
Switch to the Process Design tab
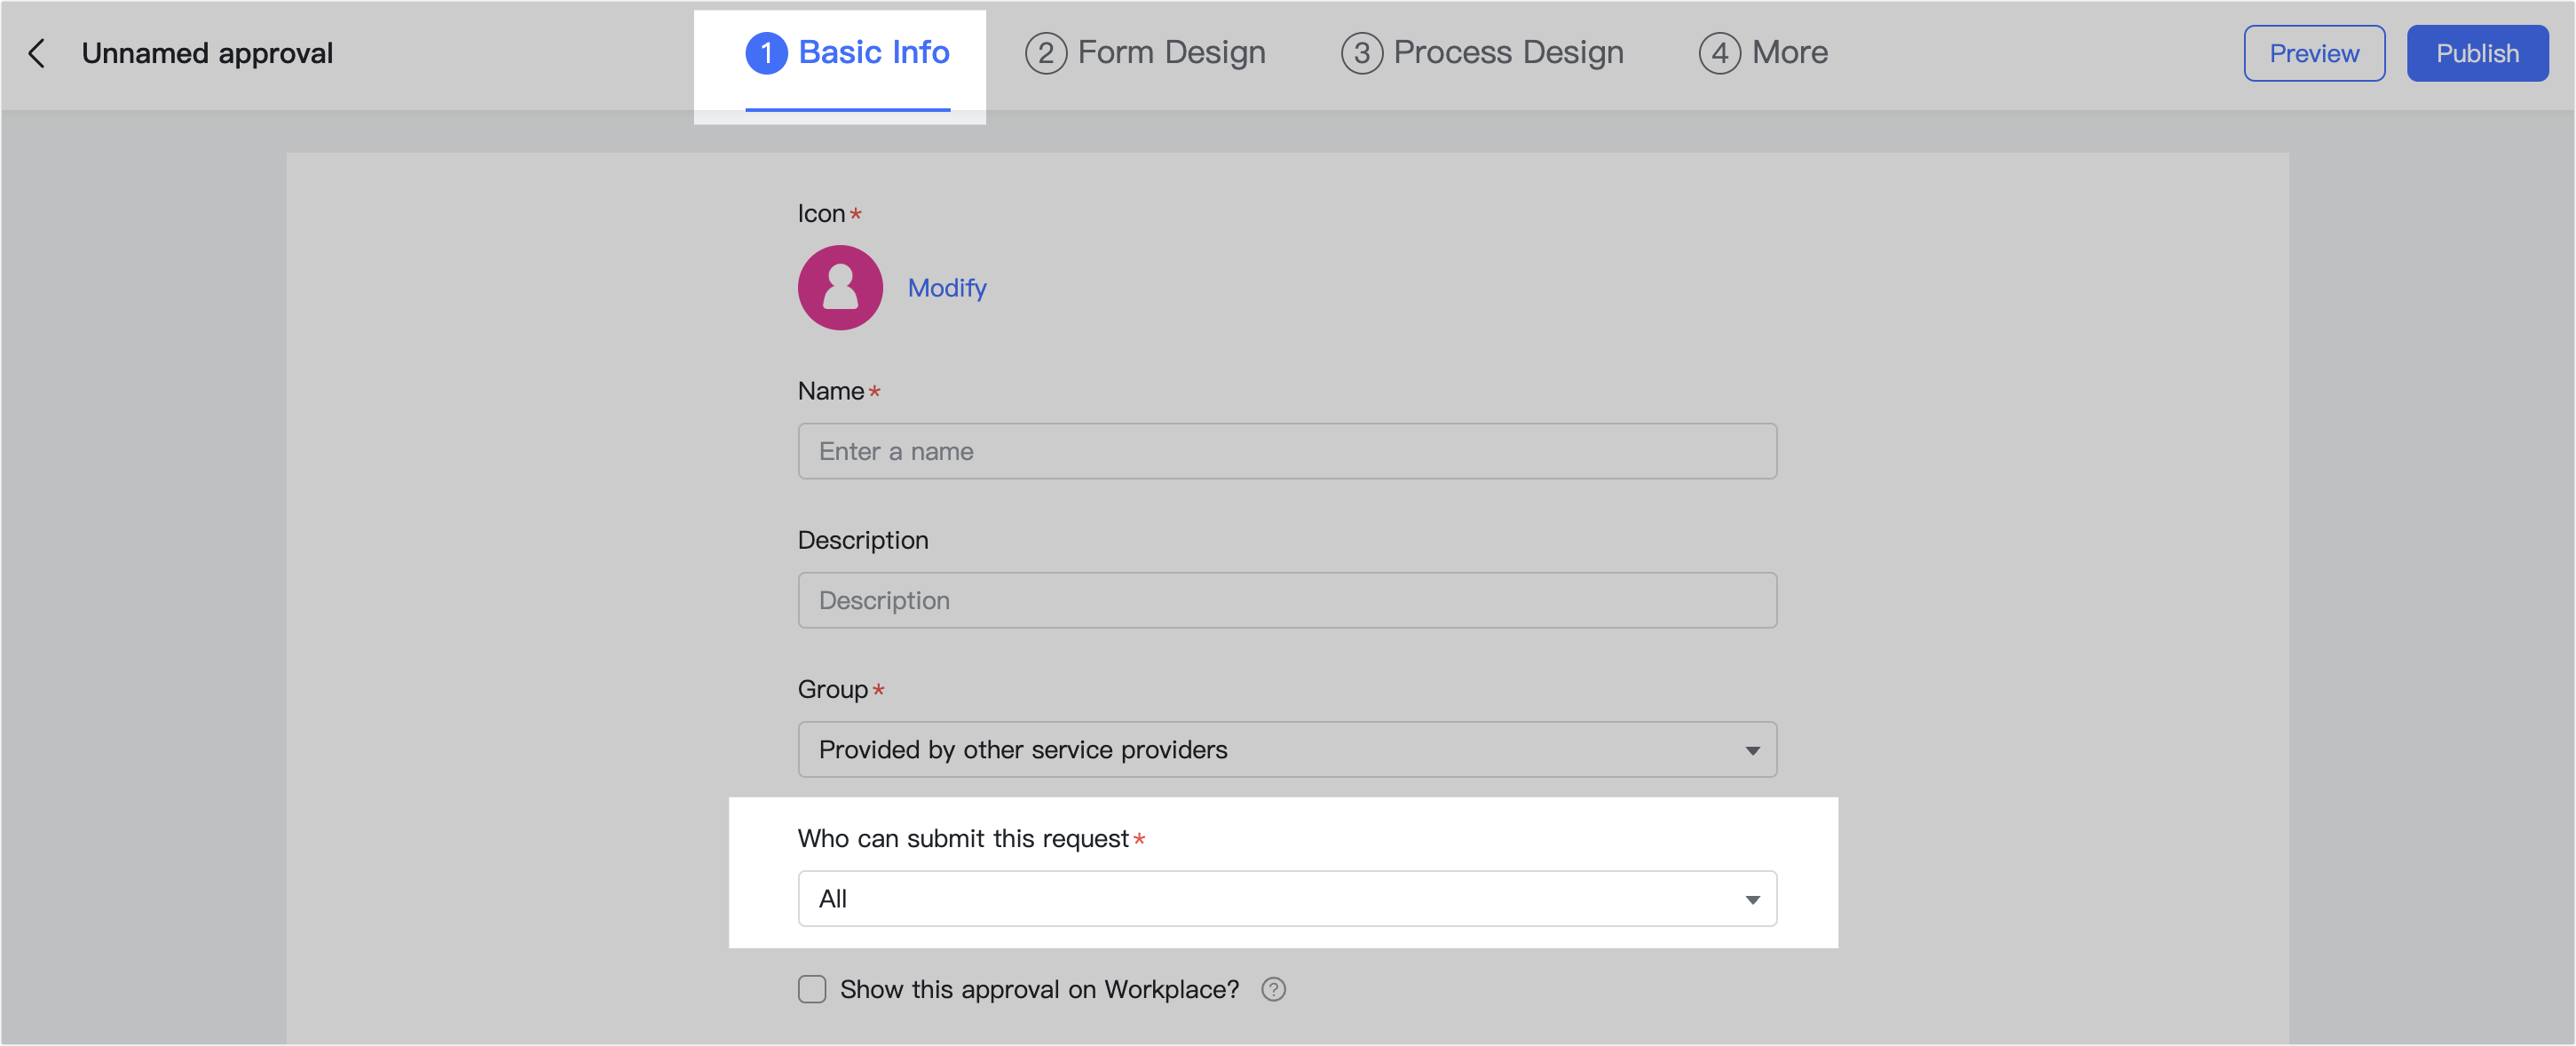point(1507,53)
